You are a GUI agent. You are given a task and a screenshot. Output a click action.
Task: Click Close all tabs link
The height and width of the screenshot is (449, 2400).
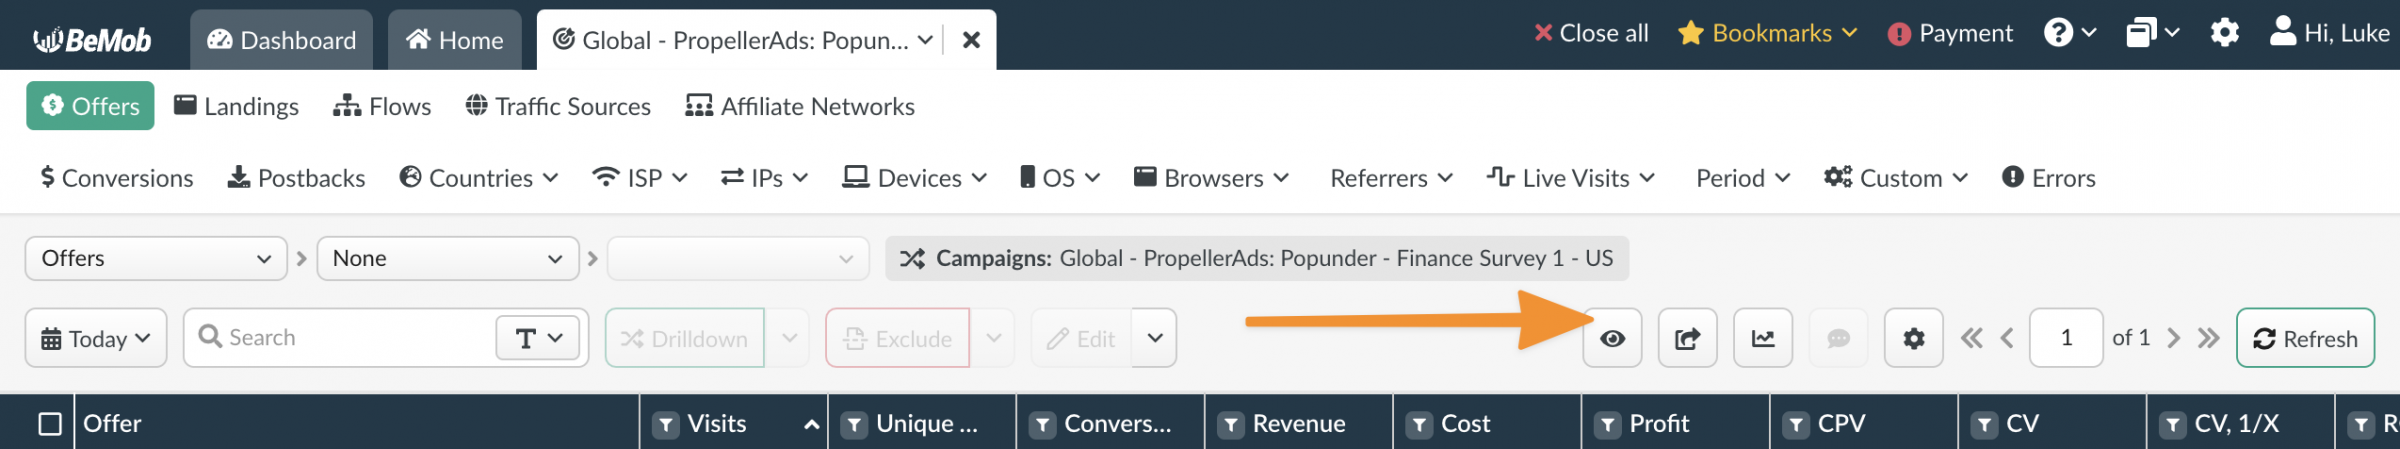[1591, 33]
